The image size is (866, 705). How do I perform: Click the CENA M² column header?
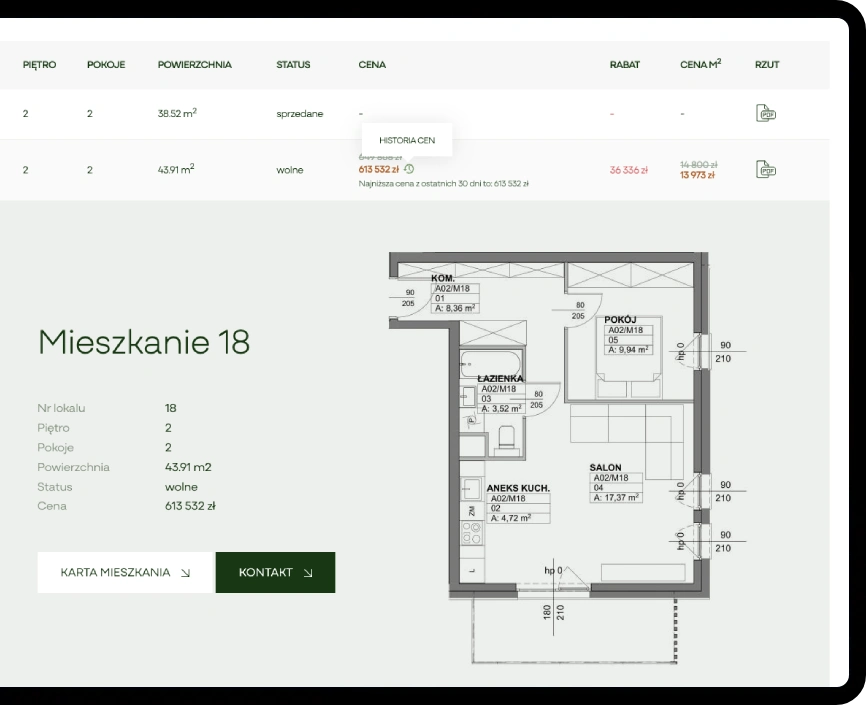click(700, 65)
